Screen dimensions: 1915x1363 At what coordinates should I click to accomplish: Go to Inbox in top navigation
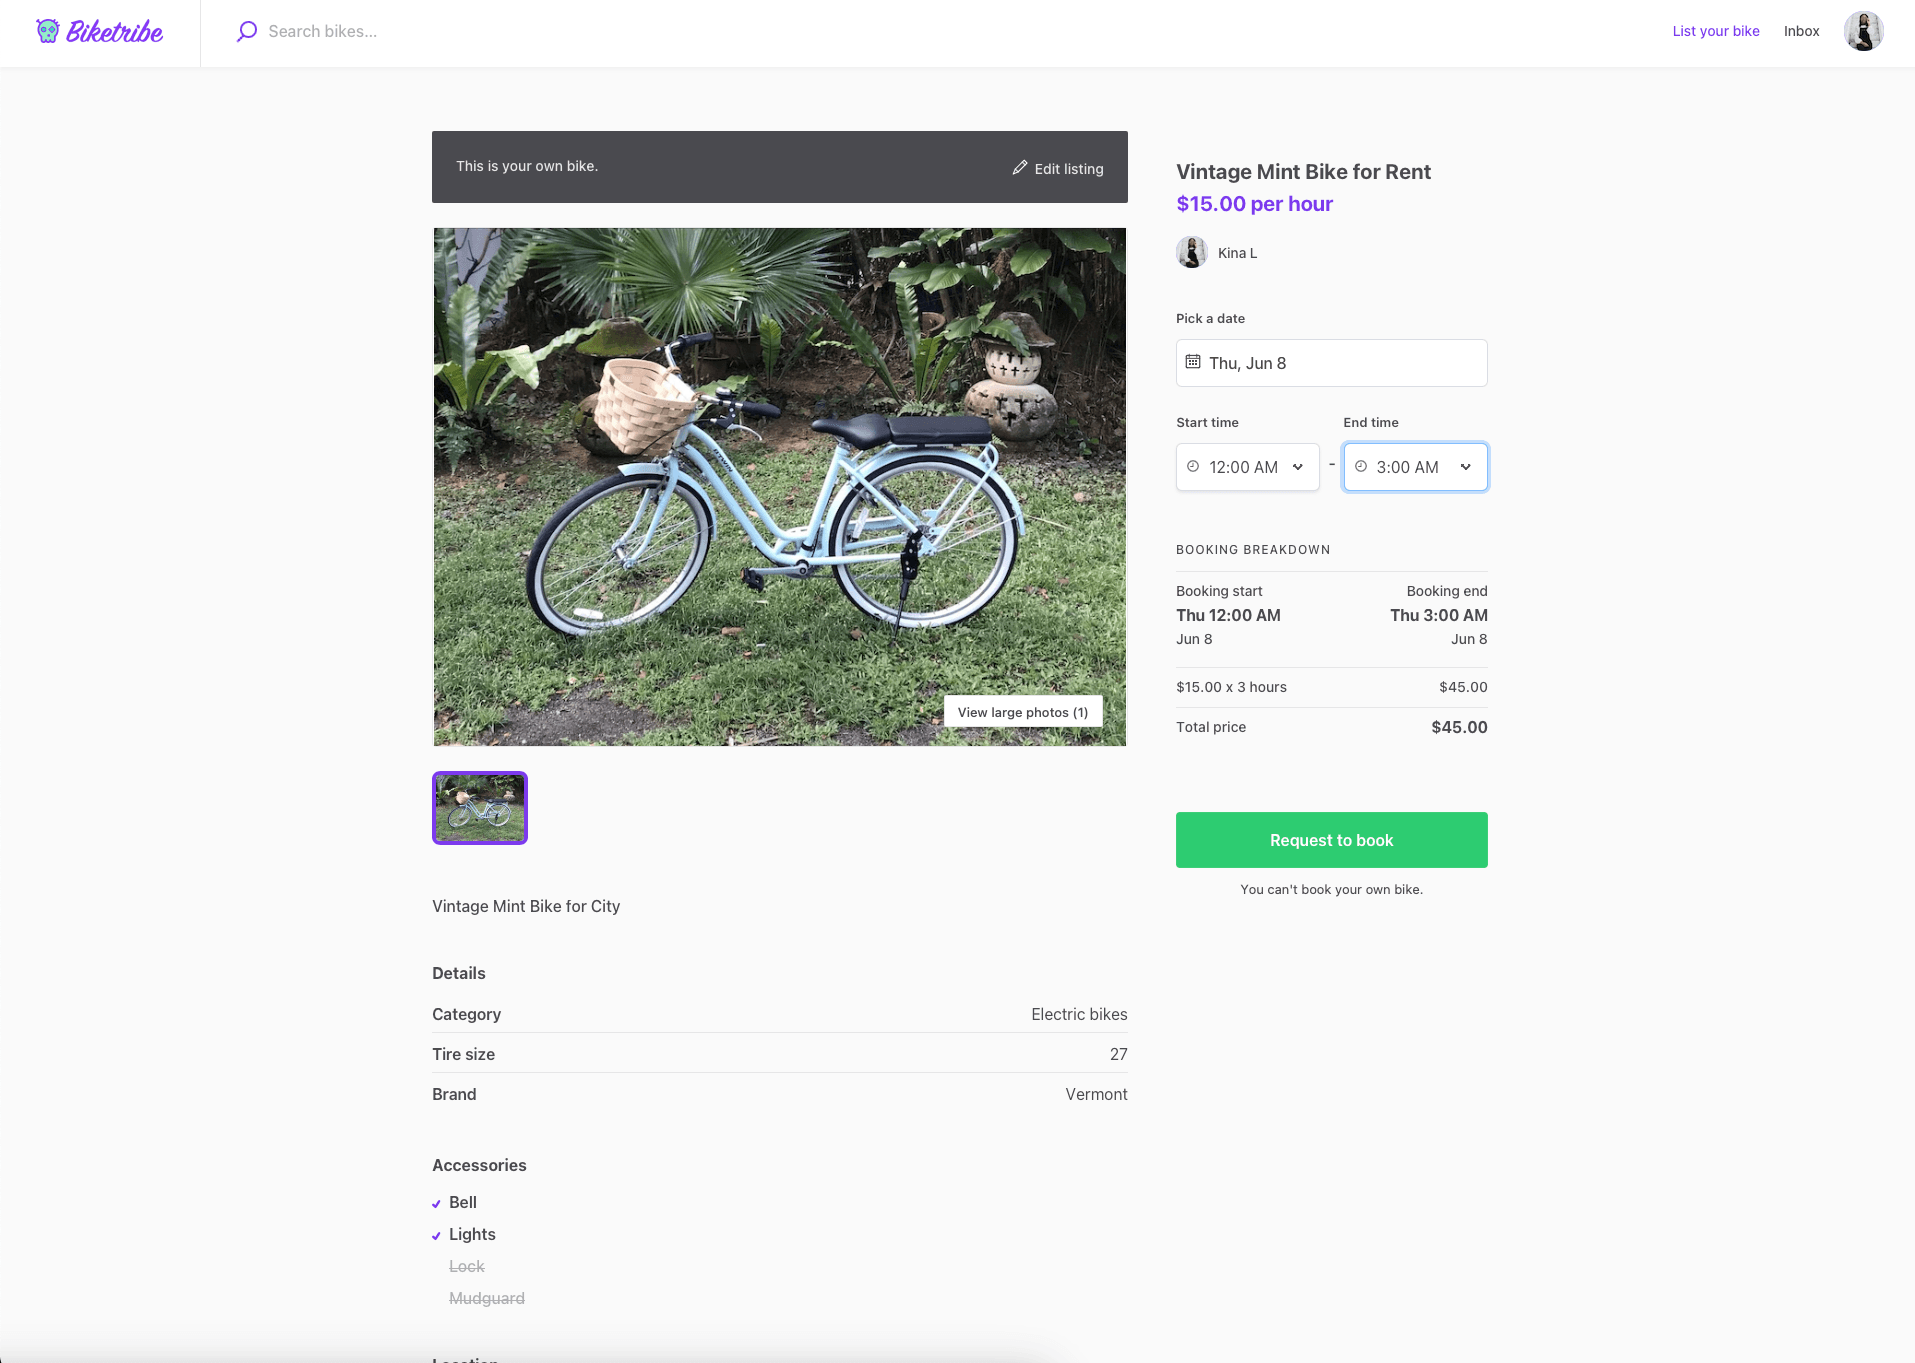[1801, 31]
